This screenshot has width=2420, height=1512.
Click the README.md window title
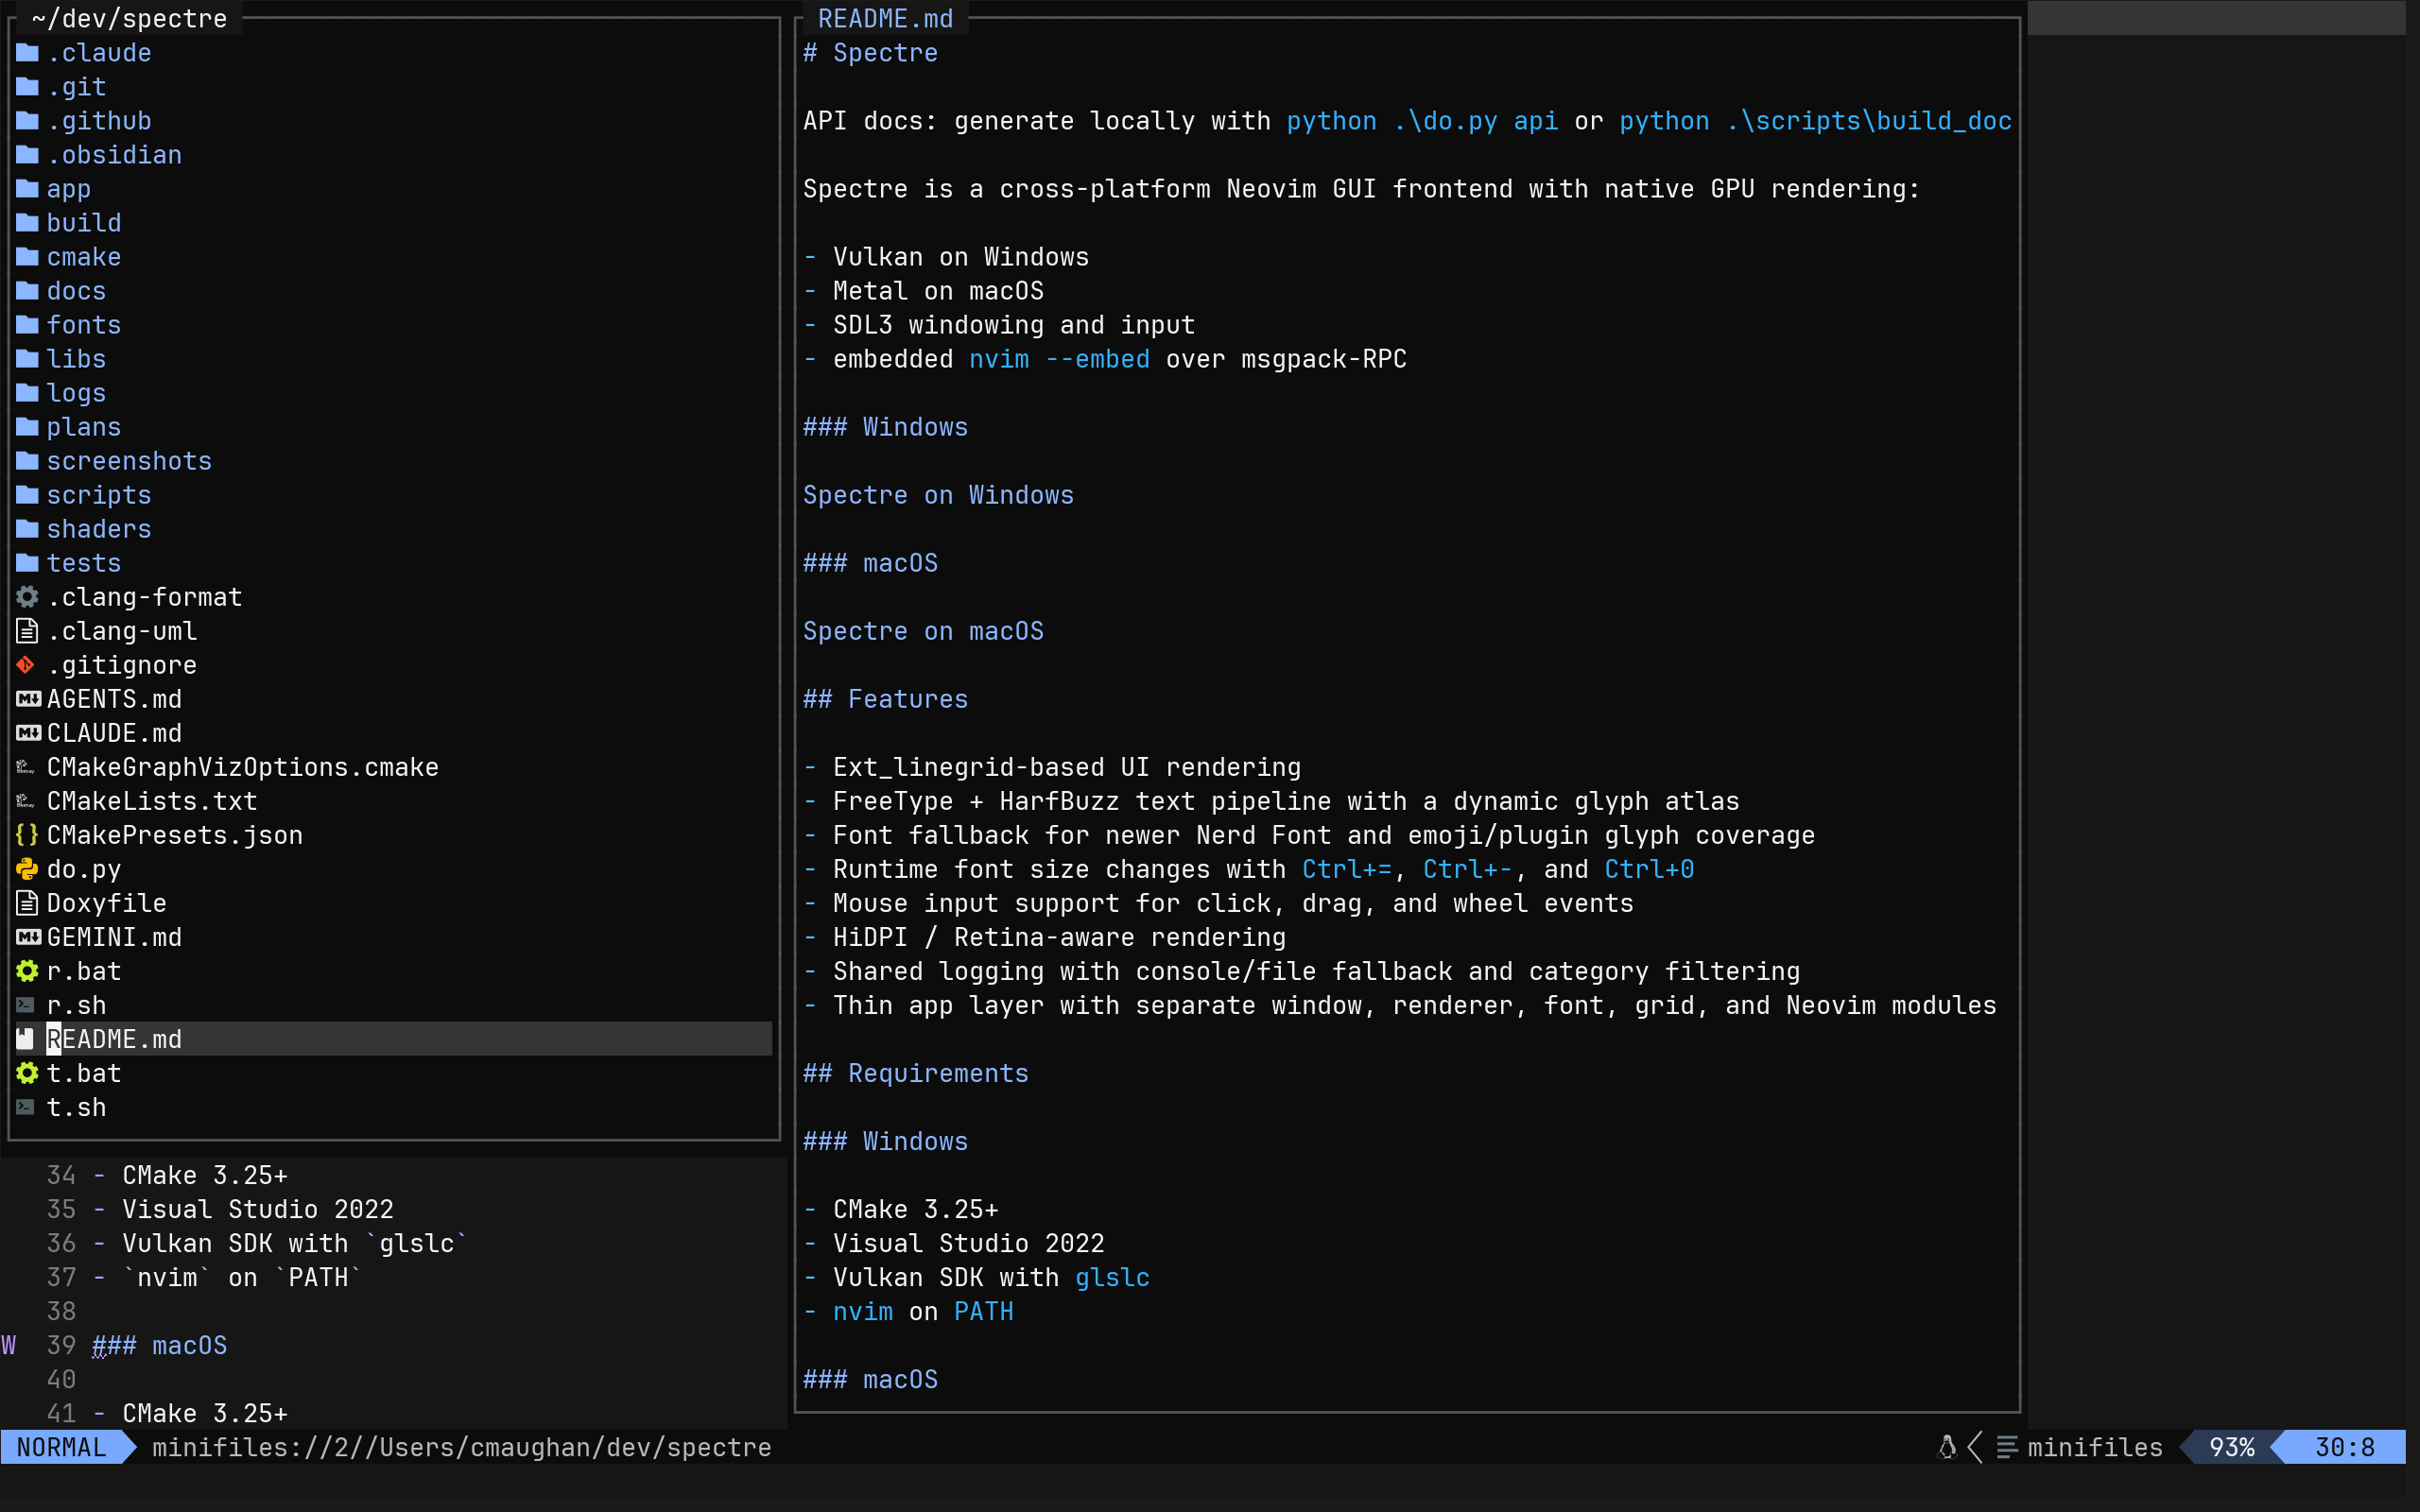tap(884, 18)
